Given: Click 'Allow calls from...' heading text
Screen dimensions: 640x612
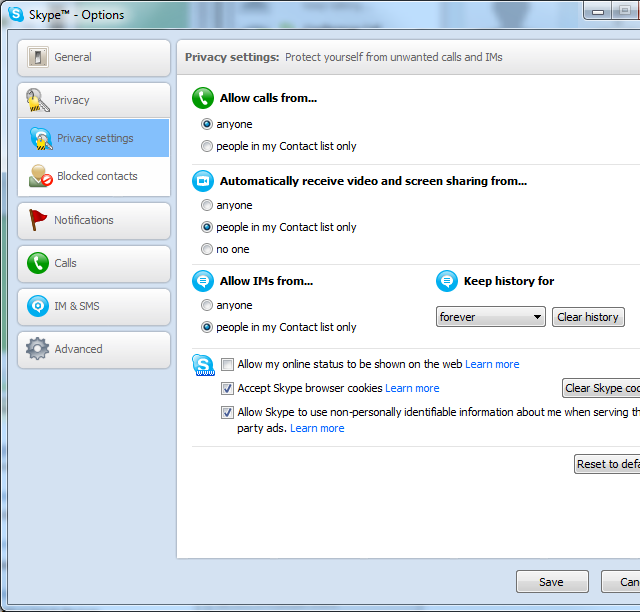Looking at the screenshot, I should (268, 98).
